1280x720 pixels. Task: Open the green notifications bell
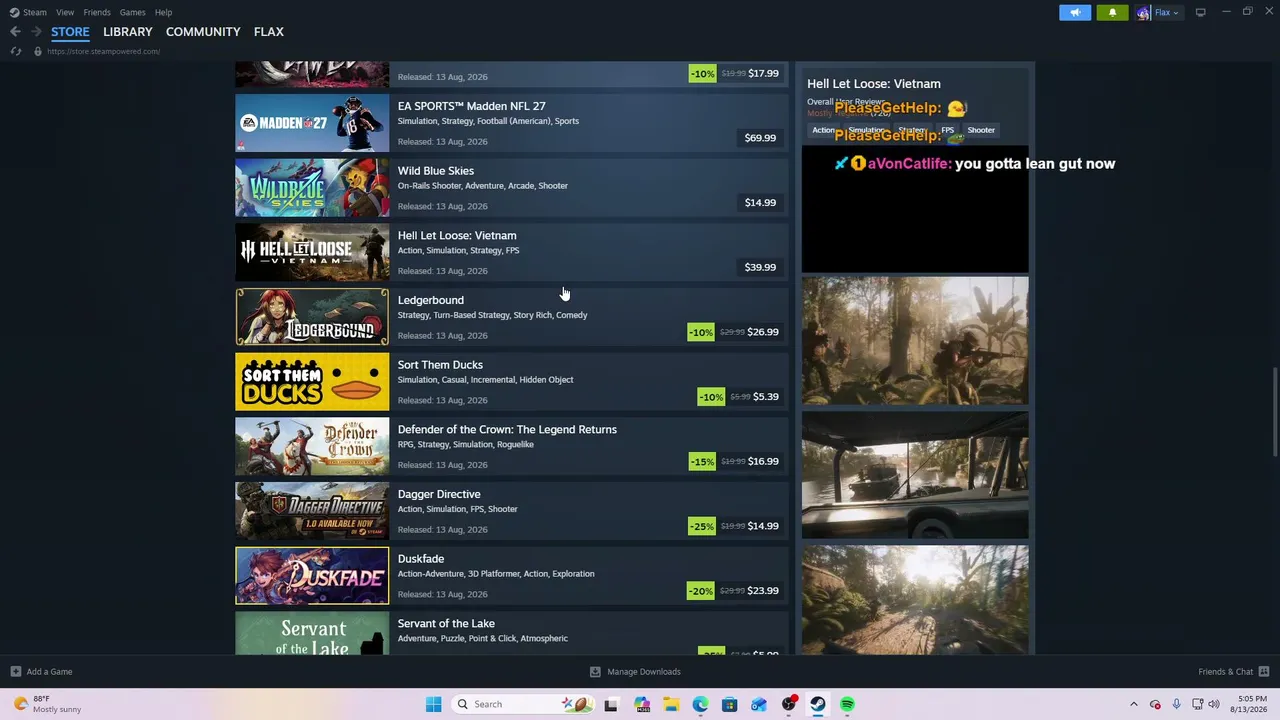coord(1113,13)
